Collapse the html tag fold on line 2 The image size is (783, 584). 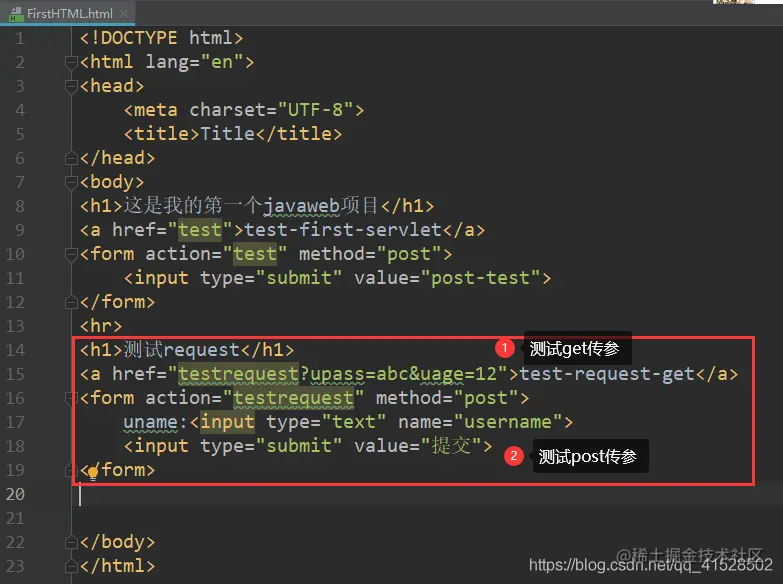click(x=70, y=62)
